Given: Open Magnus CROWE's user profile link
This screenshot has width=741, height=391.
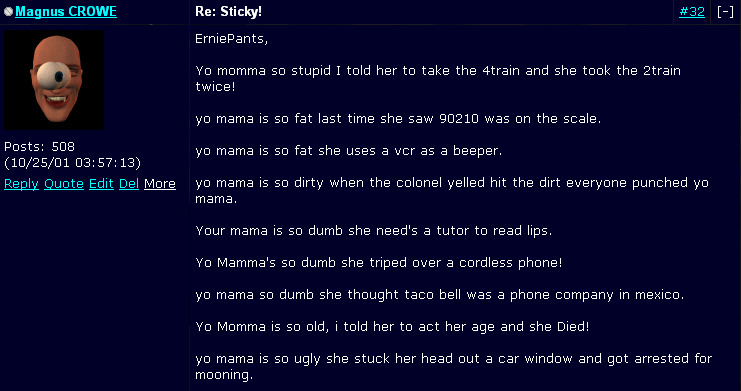Looking at the screenshot, I should tap(66, 12).
